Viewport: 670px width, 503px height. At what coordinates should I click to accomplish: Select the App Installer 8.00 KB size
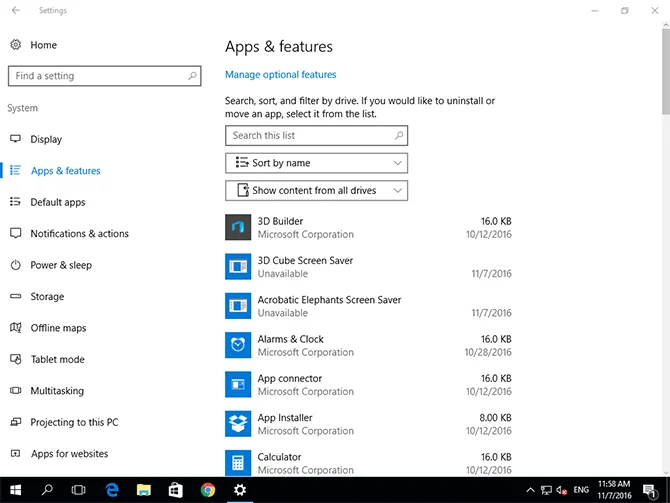pyautogui.click(x=495, y=418)
